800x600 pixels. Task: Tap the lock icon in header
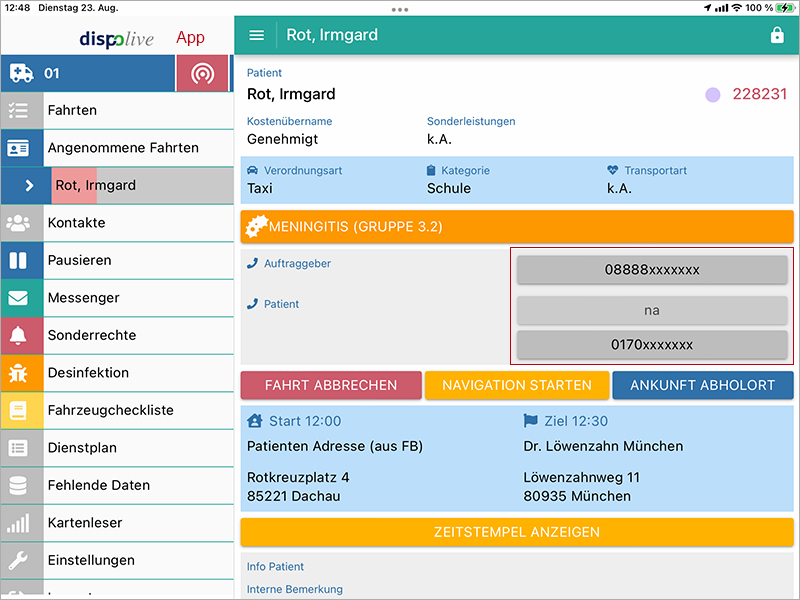(x=777, y=35)
